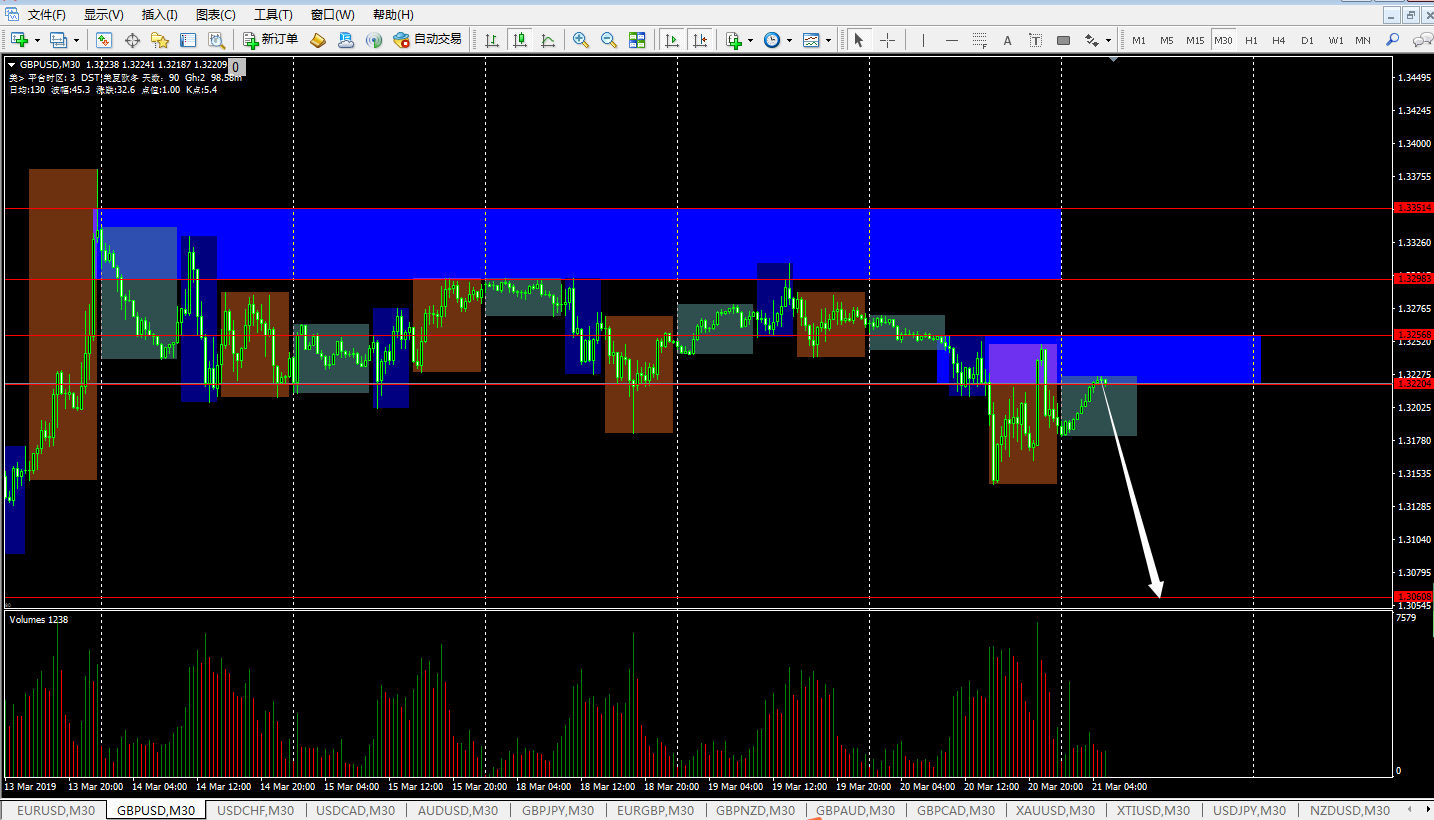Open the 文件(F) menu
The height and width of the screenshot is (820, 1434).
[46, 15]
